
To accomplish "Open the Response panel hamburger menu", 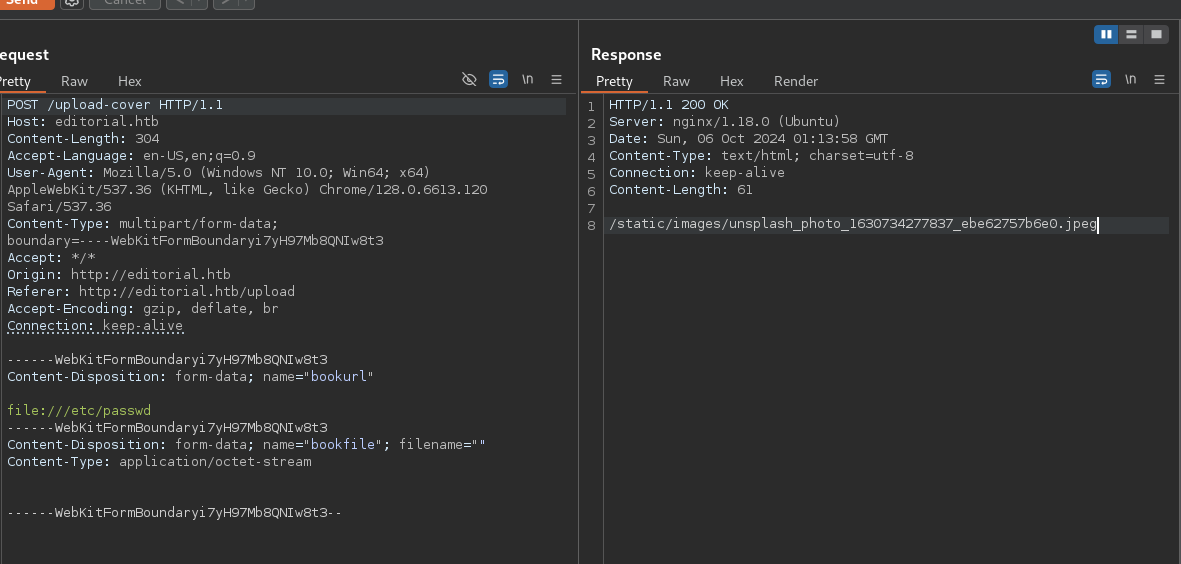I will [1159, 79].
